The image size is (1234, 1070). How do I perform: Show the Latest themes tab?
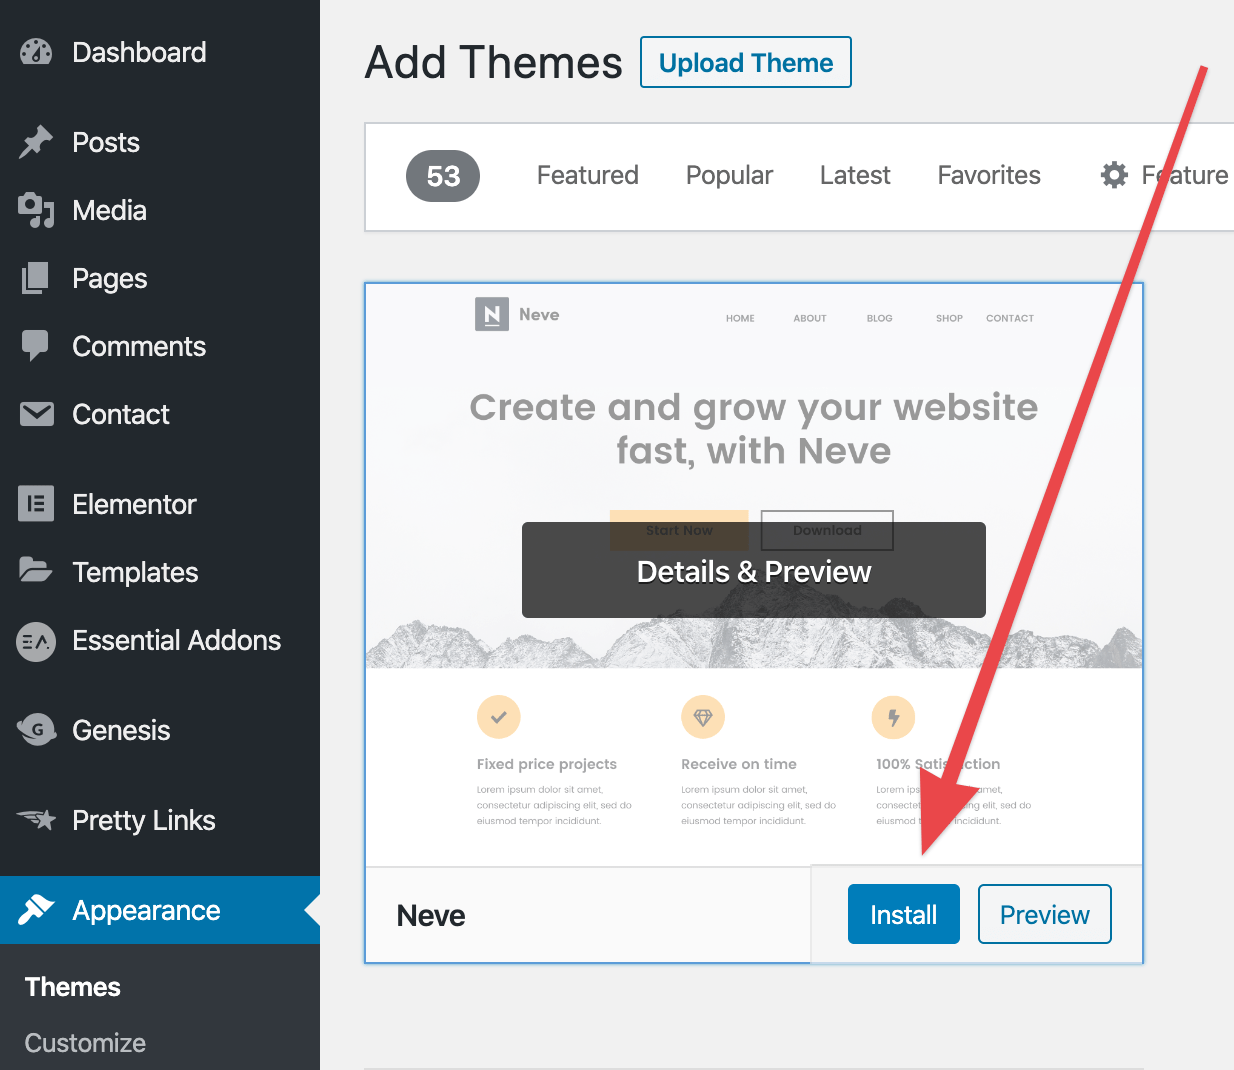tap(855, 175)
